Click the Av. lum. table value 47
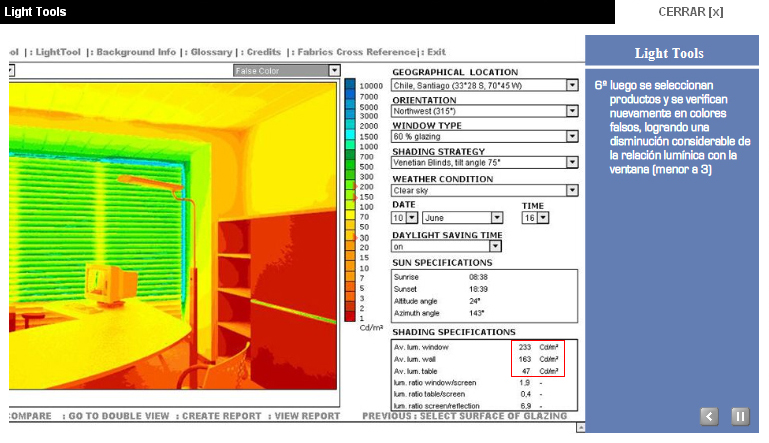 tap(526, 371)
